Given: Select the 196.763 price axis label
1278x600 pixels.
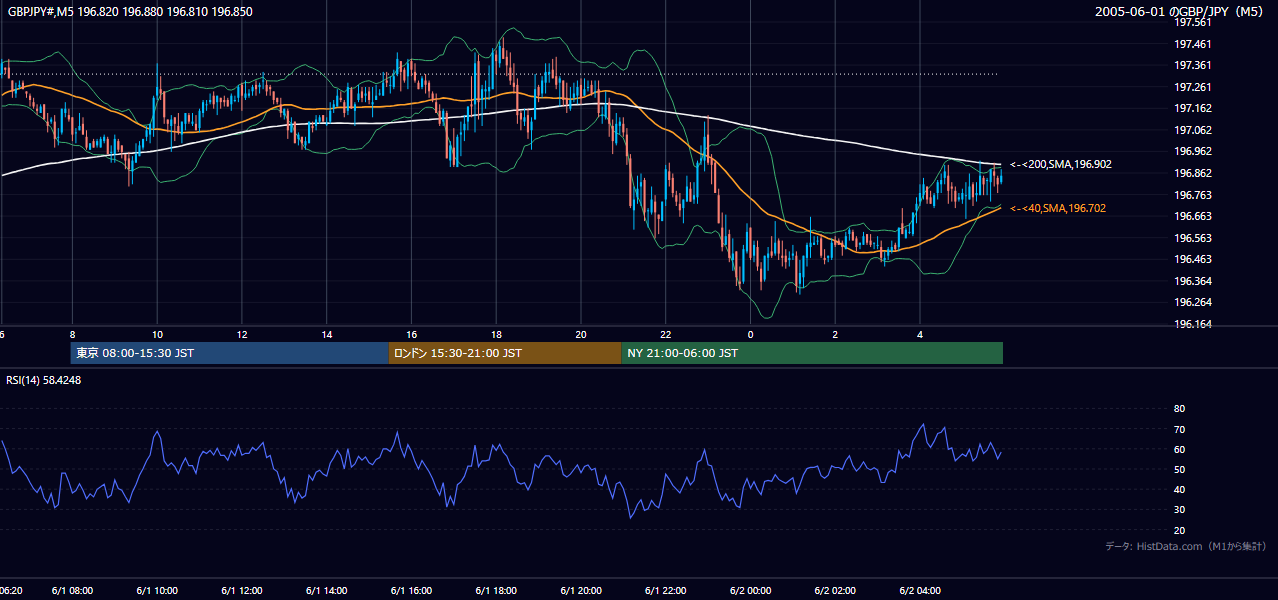Looking at the screenshot, I should (1192, 195).
